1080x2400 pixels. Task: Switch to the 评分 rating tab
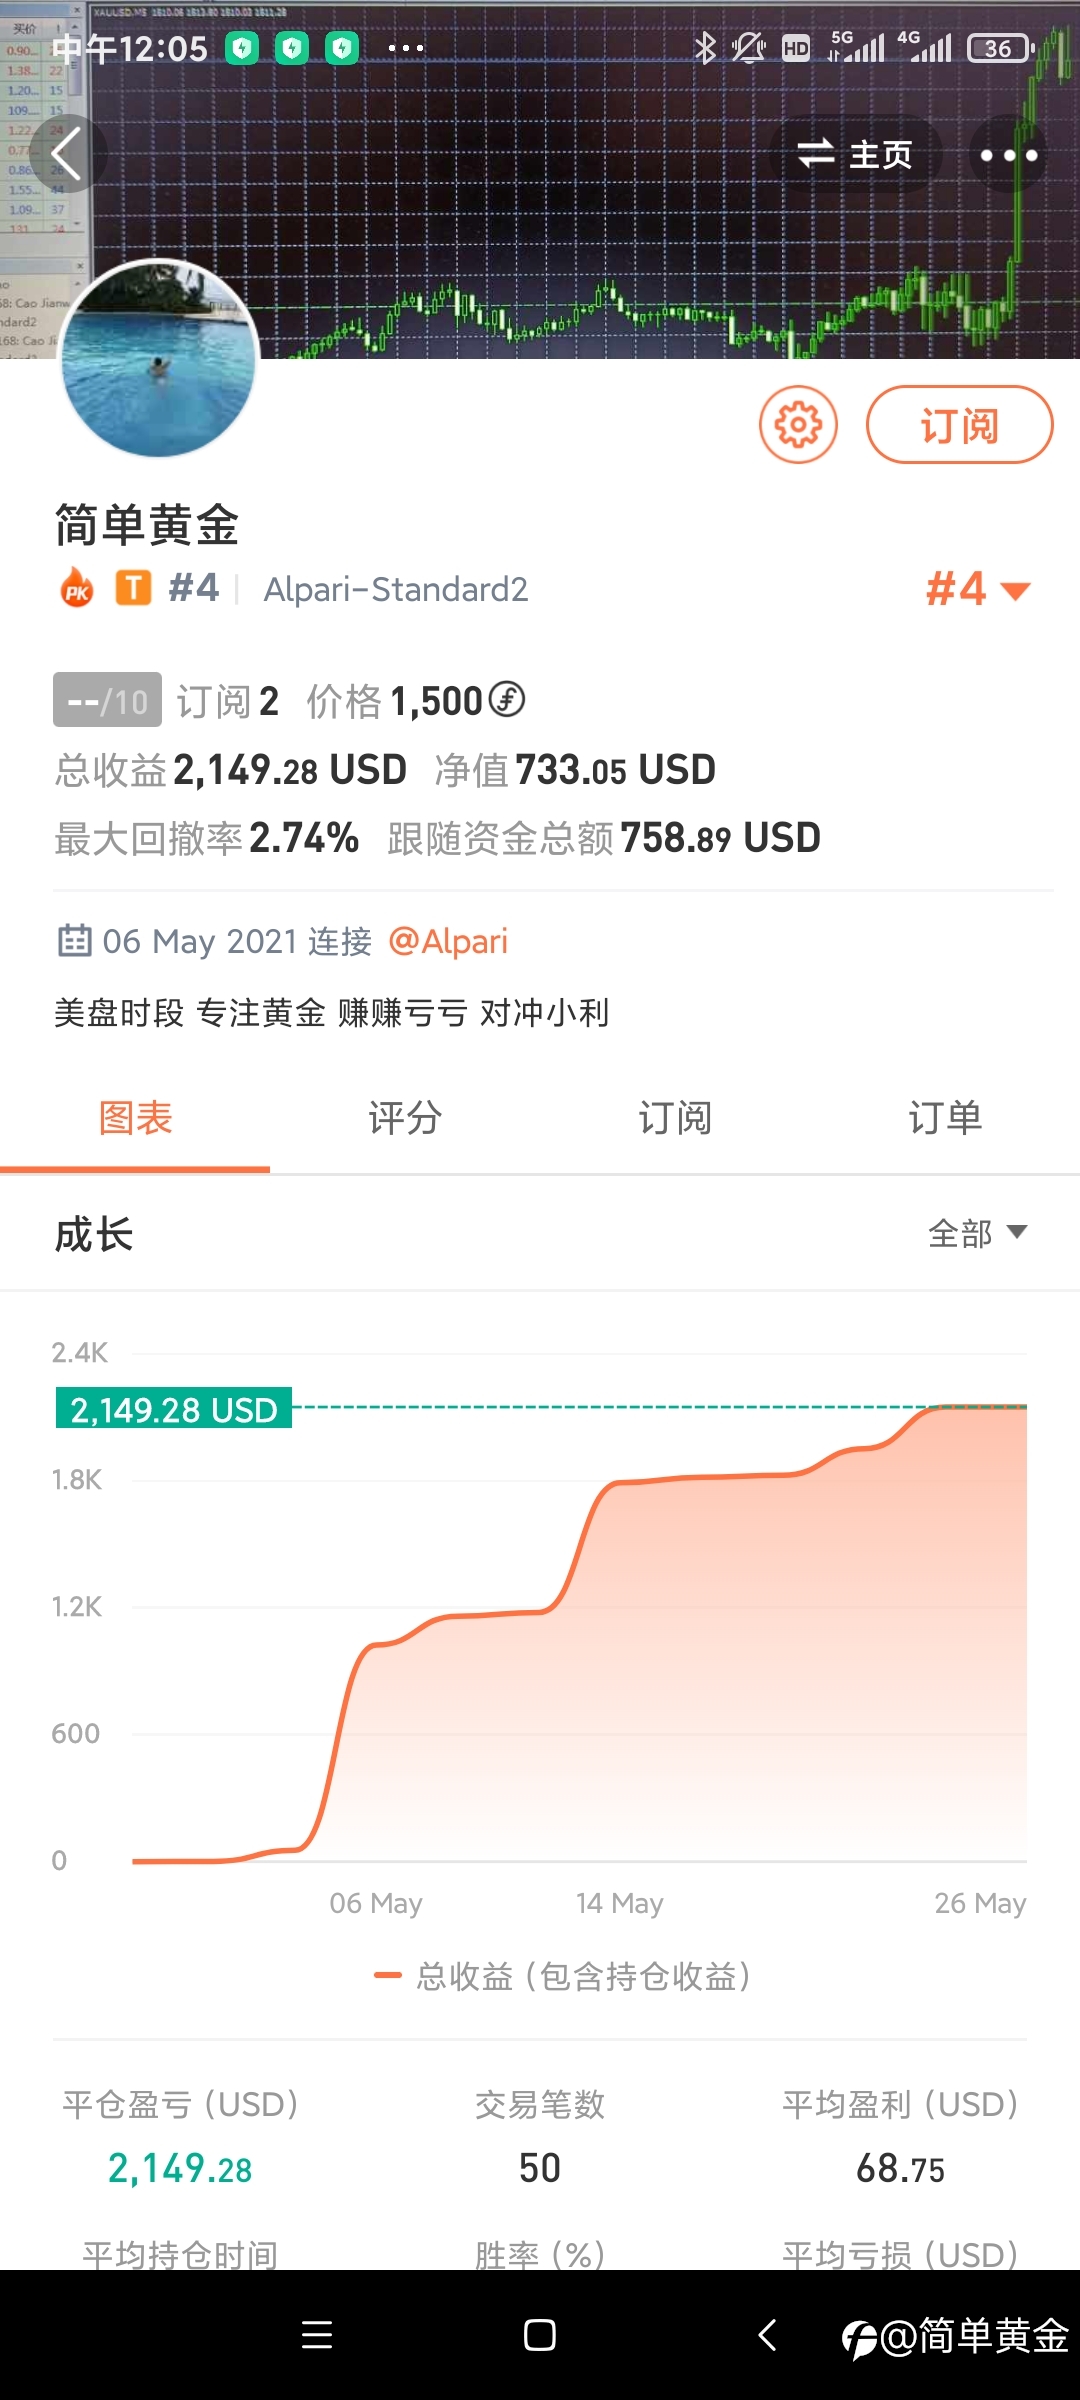pos(405,1118)
